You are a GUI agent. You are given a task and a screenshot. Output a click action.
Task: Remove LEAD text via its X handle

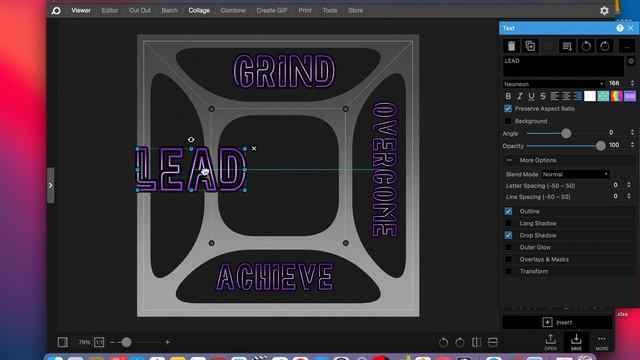click(254, 149)
